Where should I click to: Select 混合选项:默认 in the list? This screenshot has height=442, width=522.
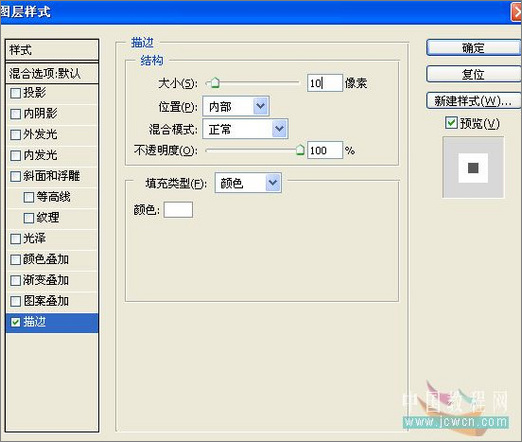[52, 73]
